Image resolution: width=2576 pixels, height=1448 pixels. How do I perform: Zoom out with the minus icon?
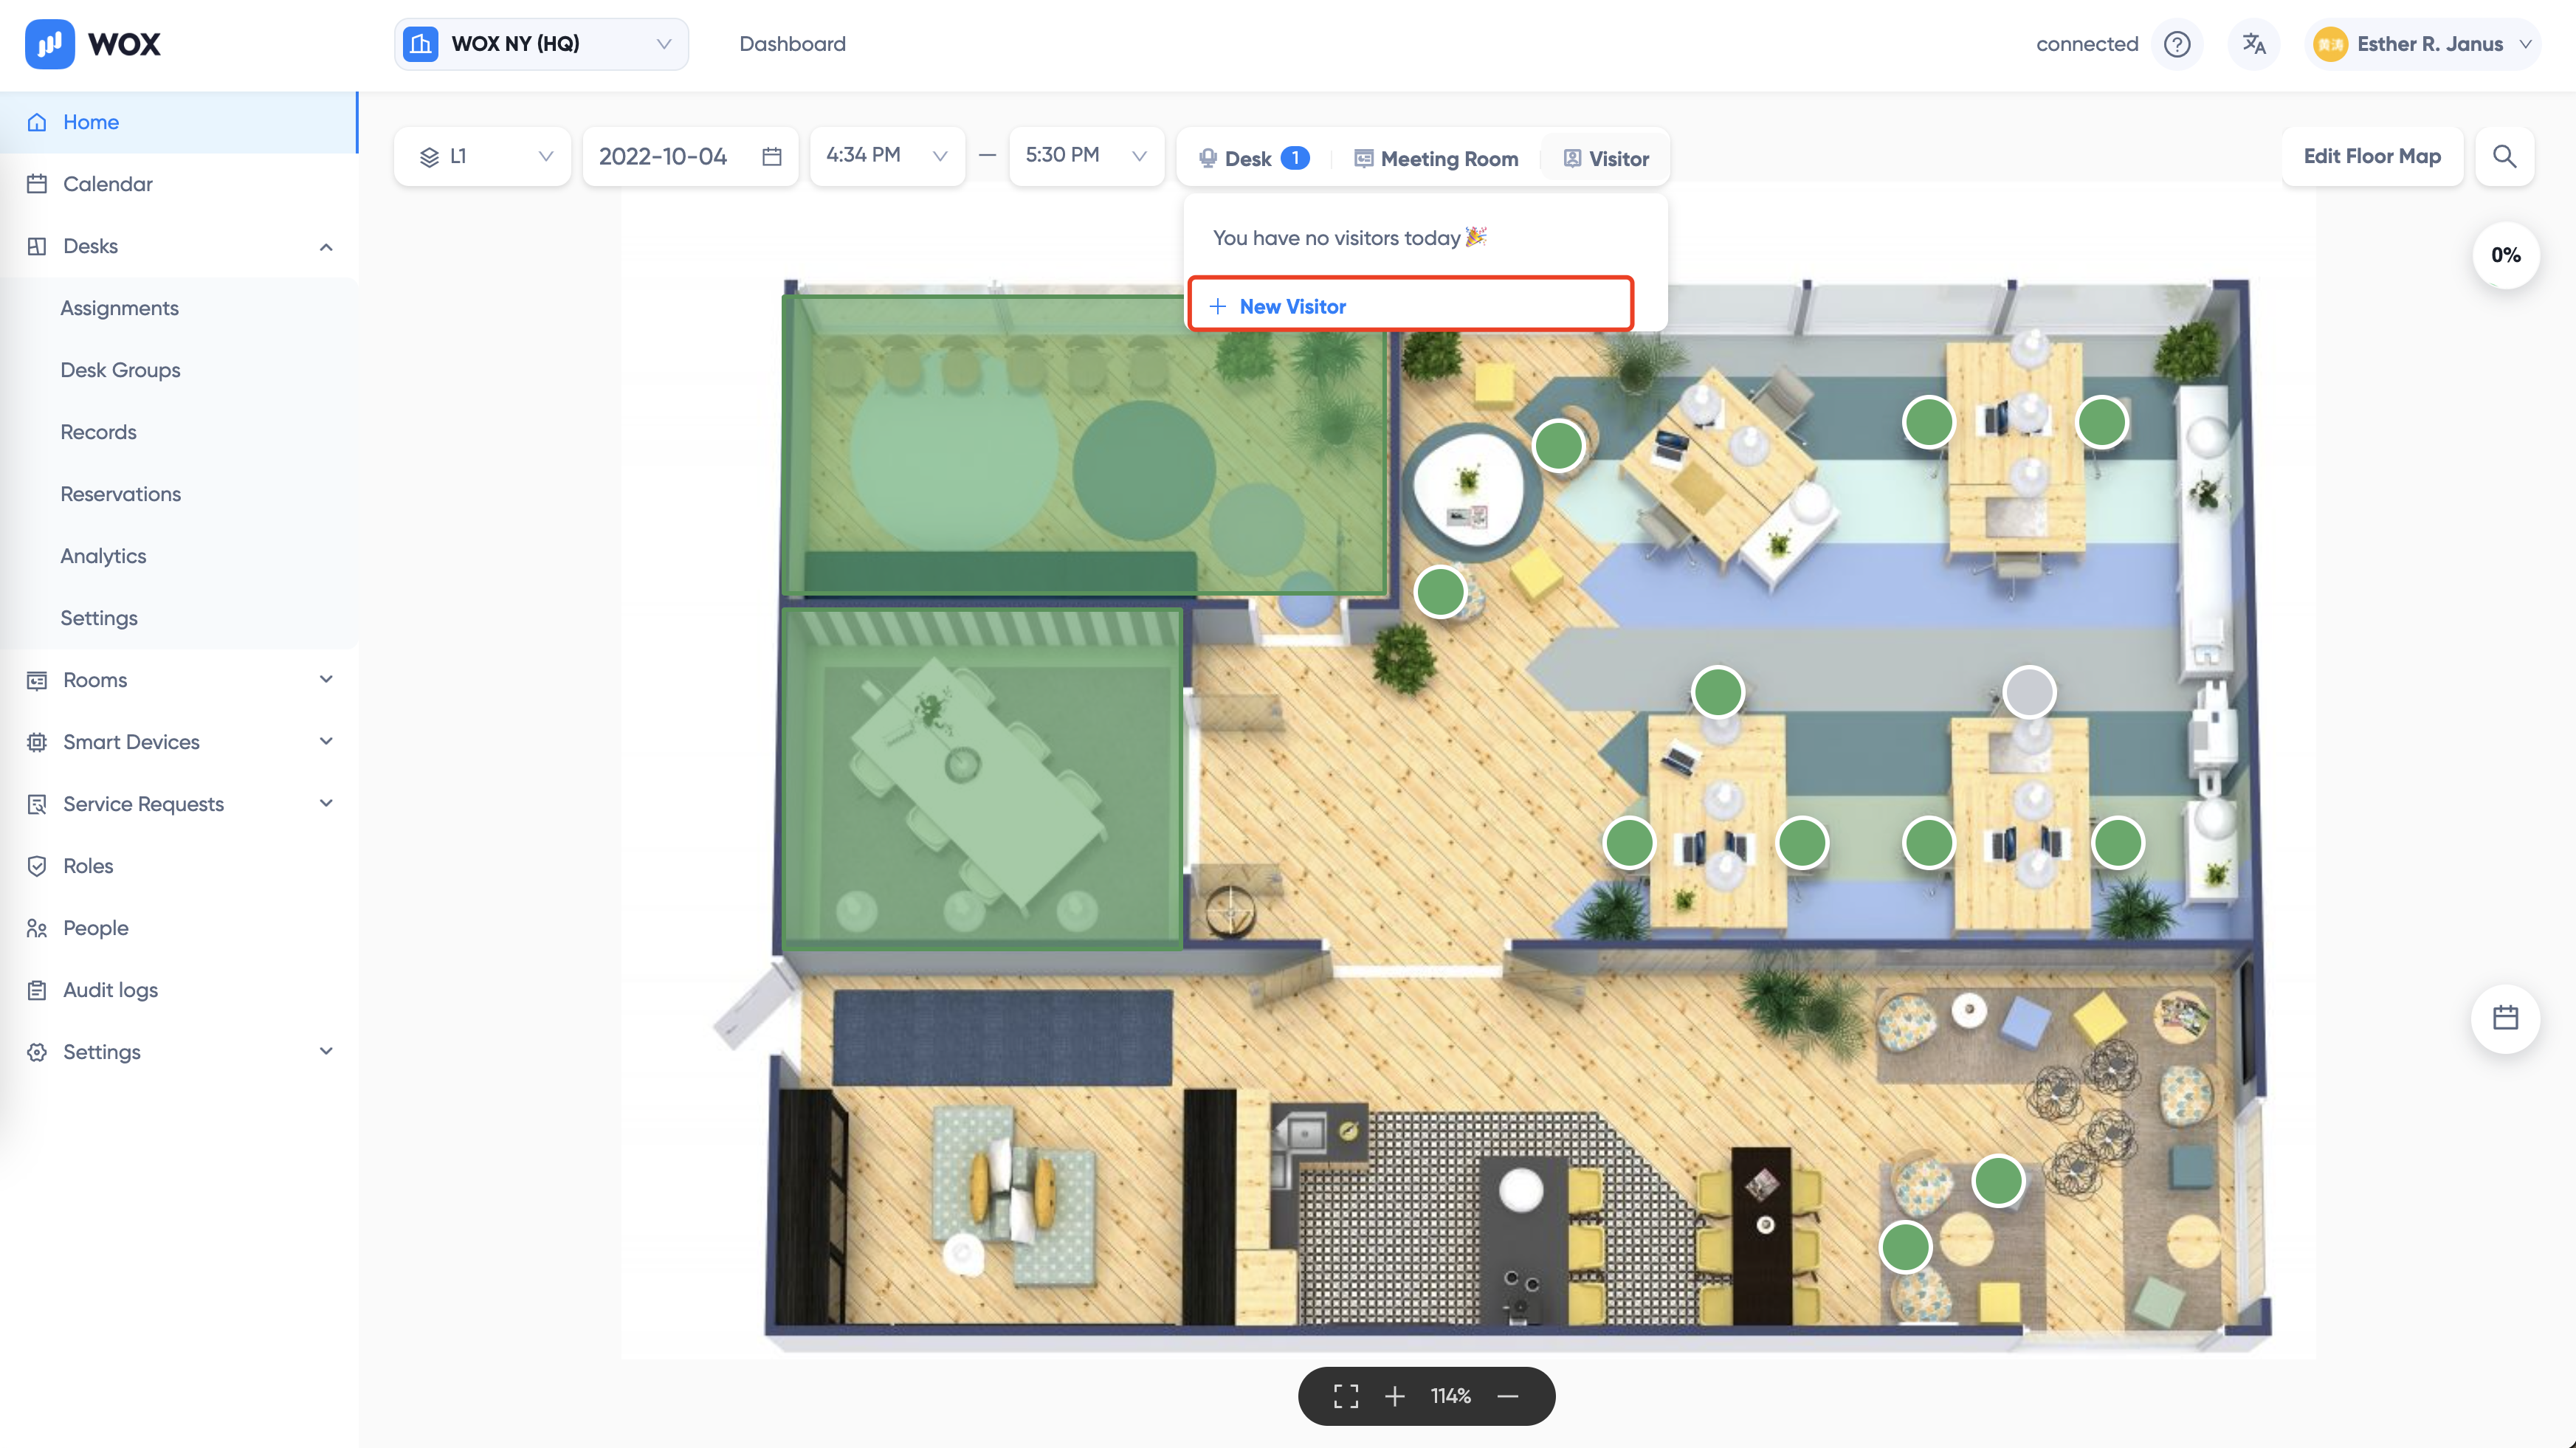[x=1508, y=1396]
